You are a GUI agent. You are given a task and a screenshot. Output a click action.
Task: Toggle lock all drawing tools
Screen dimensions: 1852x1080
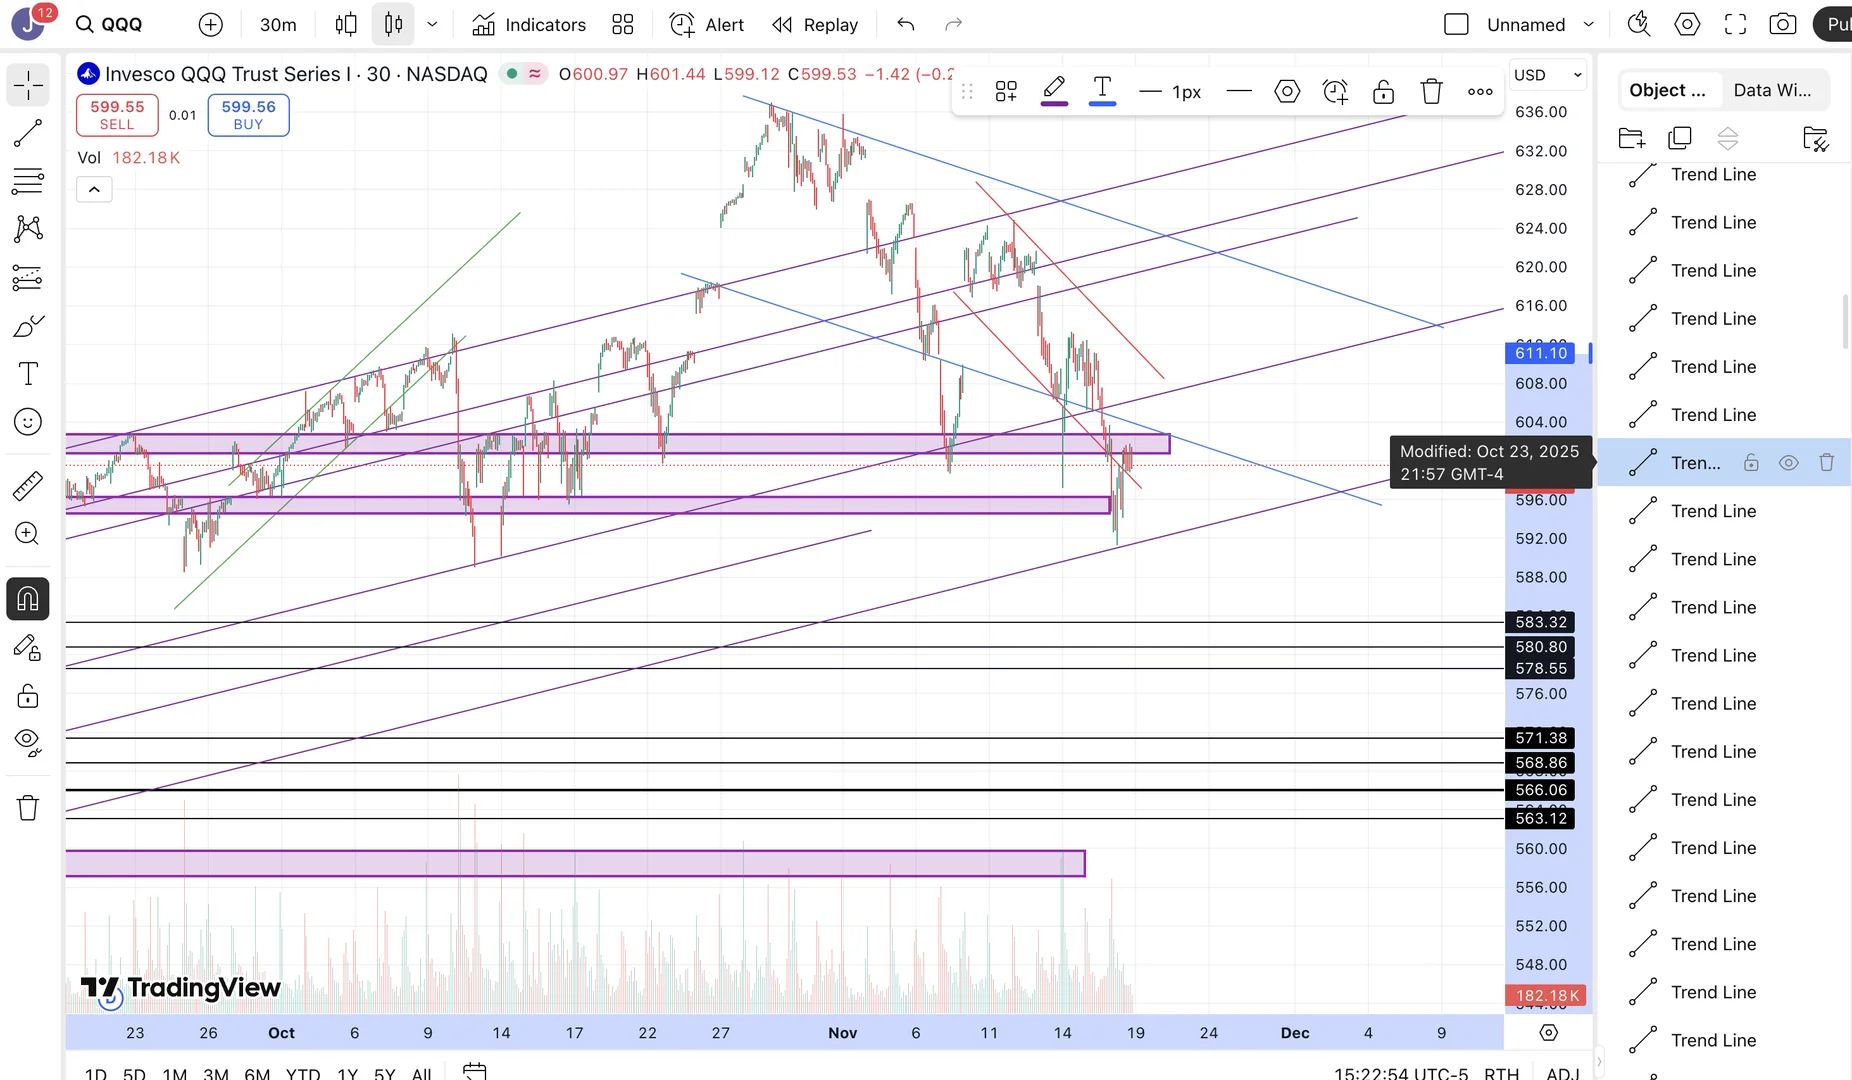(28, 696)
